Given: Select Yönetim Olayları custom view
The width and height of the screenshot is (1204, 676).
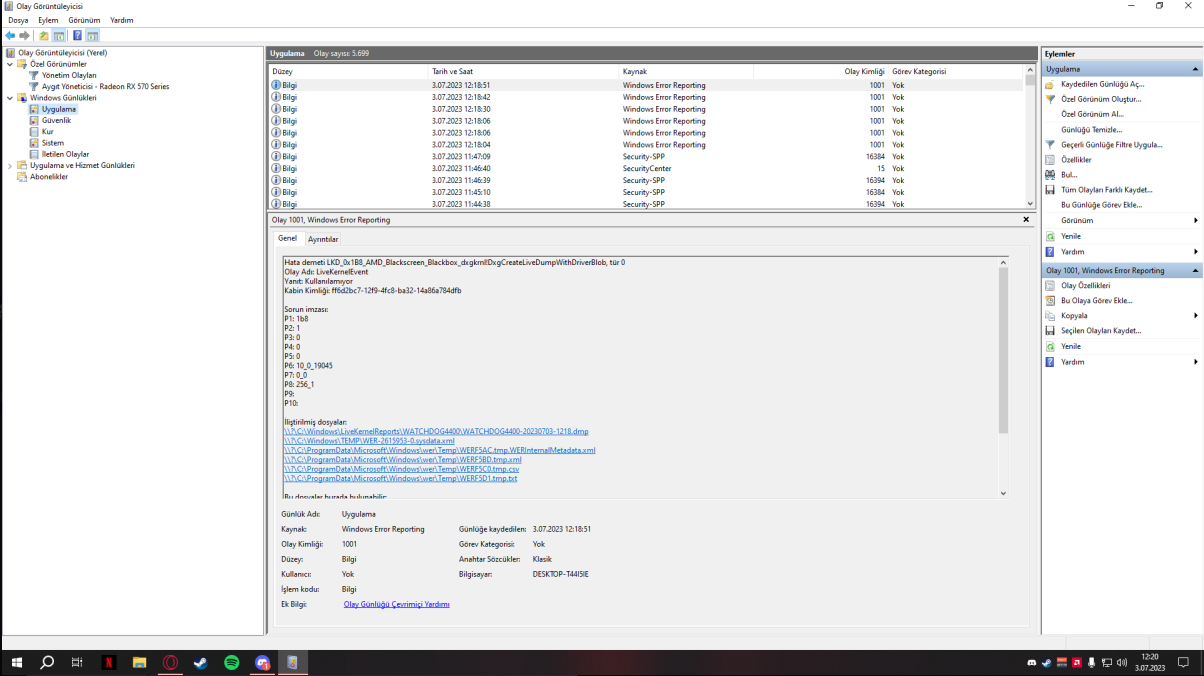Looking at the screenshot, I should (69, 75).
